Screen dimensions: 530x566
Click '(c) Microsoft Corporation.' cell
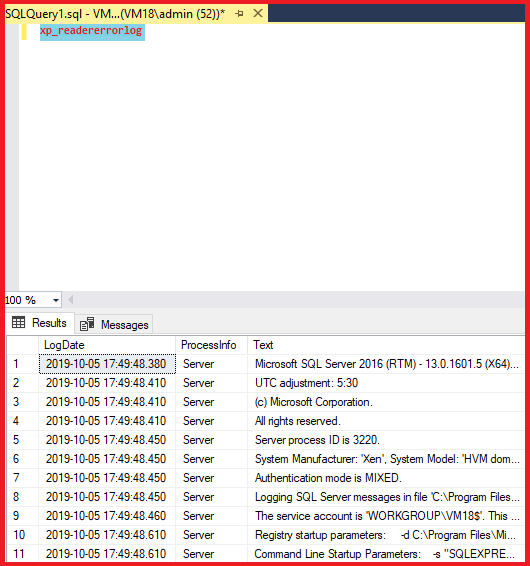tap(386, 402)
